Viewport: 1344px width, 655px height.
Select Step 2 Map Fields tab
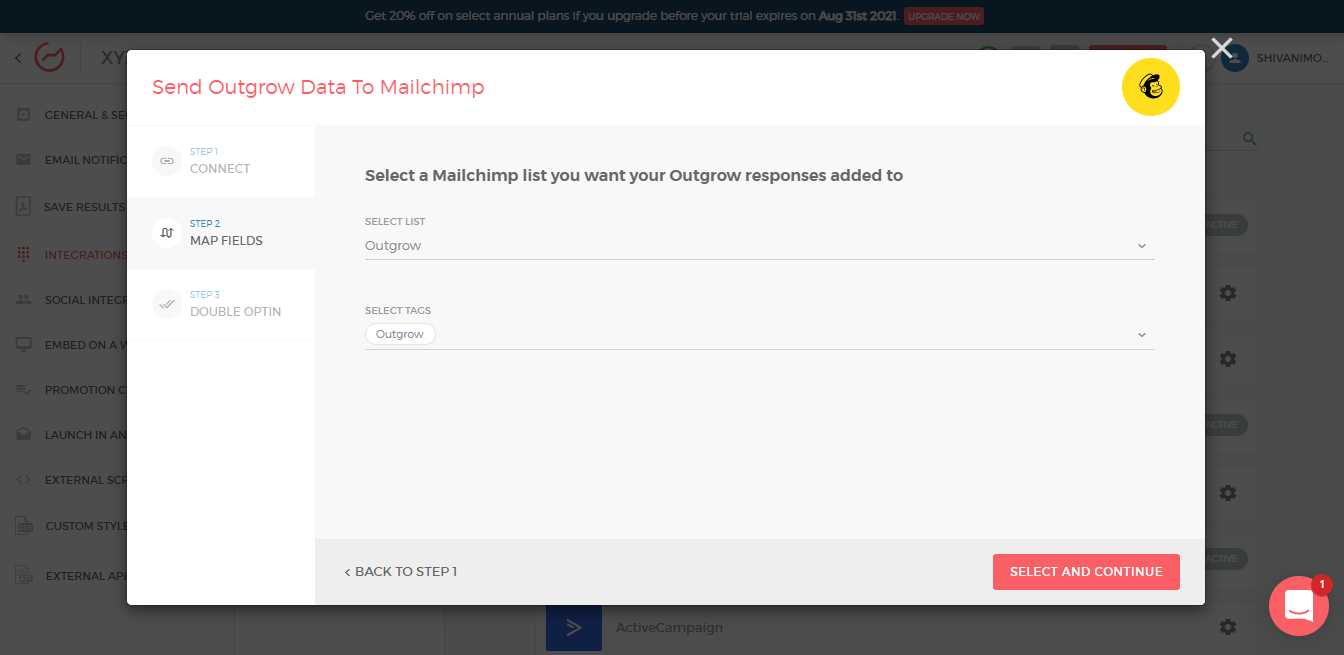(221, 232)
